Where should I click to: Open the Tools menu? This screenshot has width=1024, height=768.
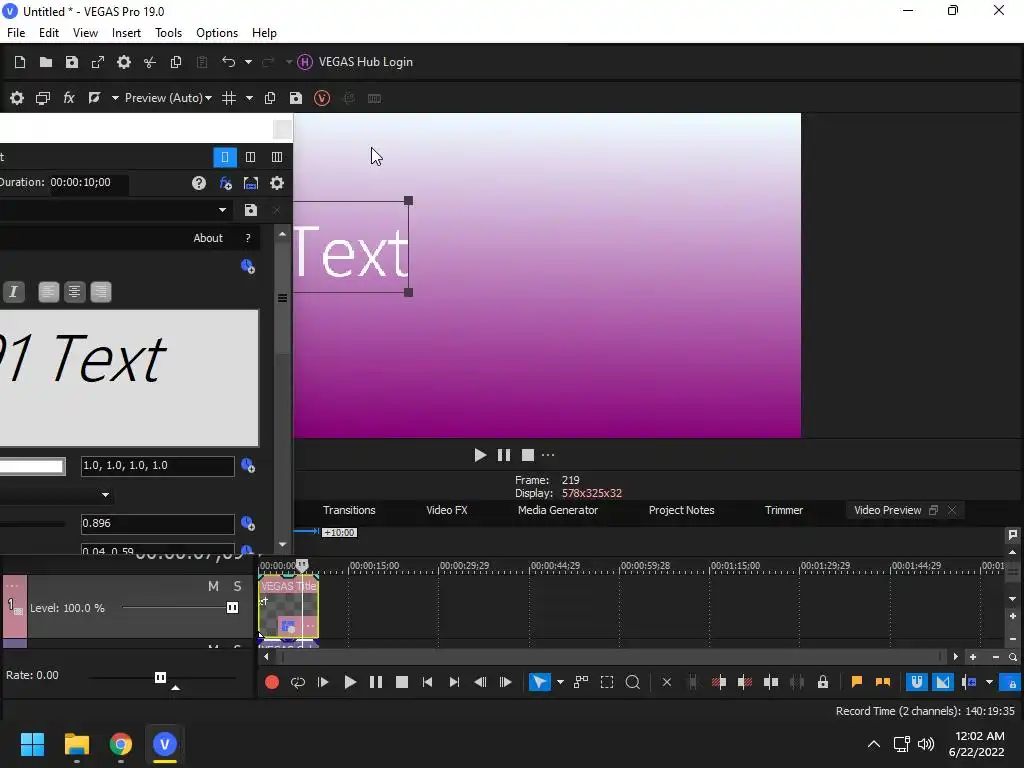tap(168, 33)
